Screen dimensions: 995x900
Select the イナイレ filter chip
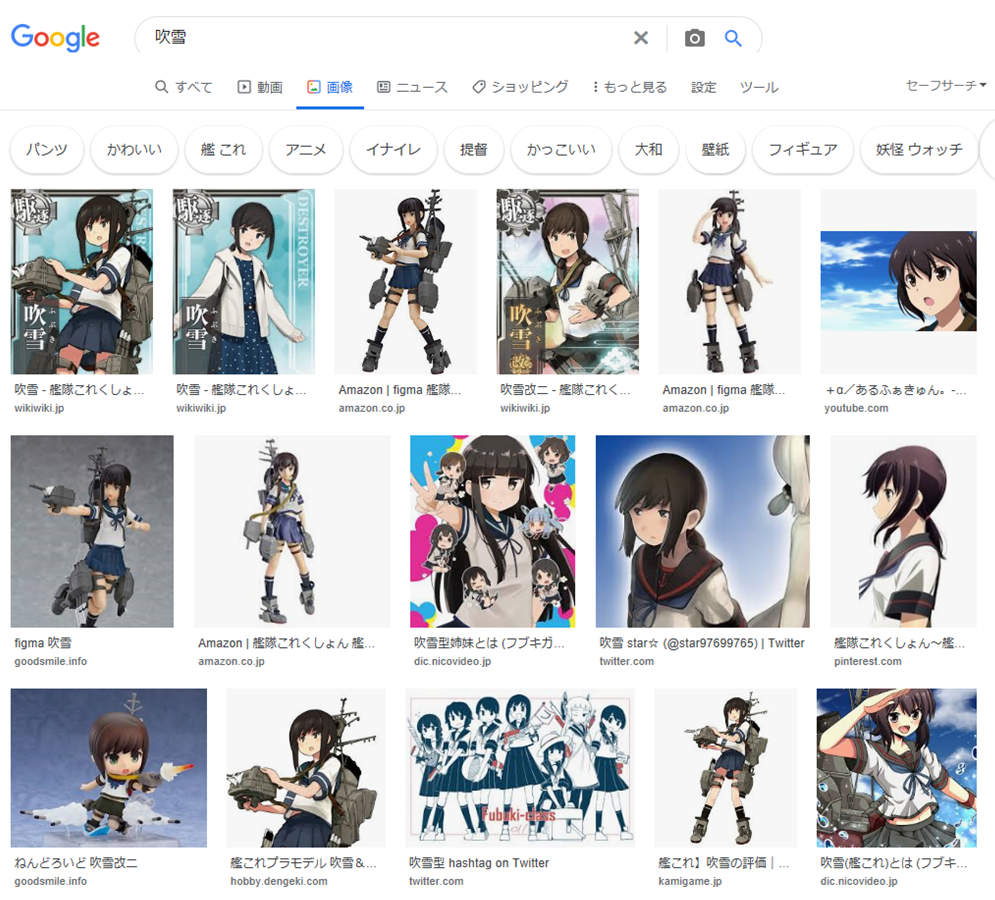click(x=393, y=150)
